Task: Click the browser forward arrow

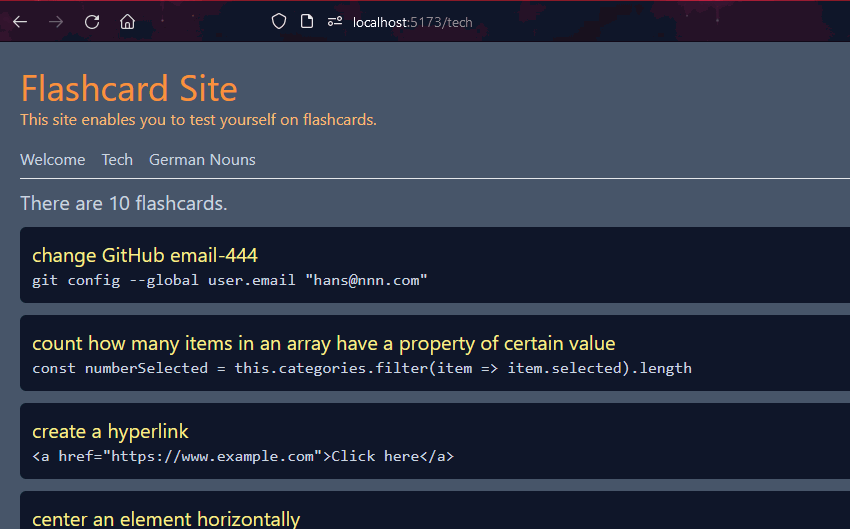Action: click(x=56, y=22)
